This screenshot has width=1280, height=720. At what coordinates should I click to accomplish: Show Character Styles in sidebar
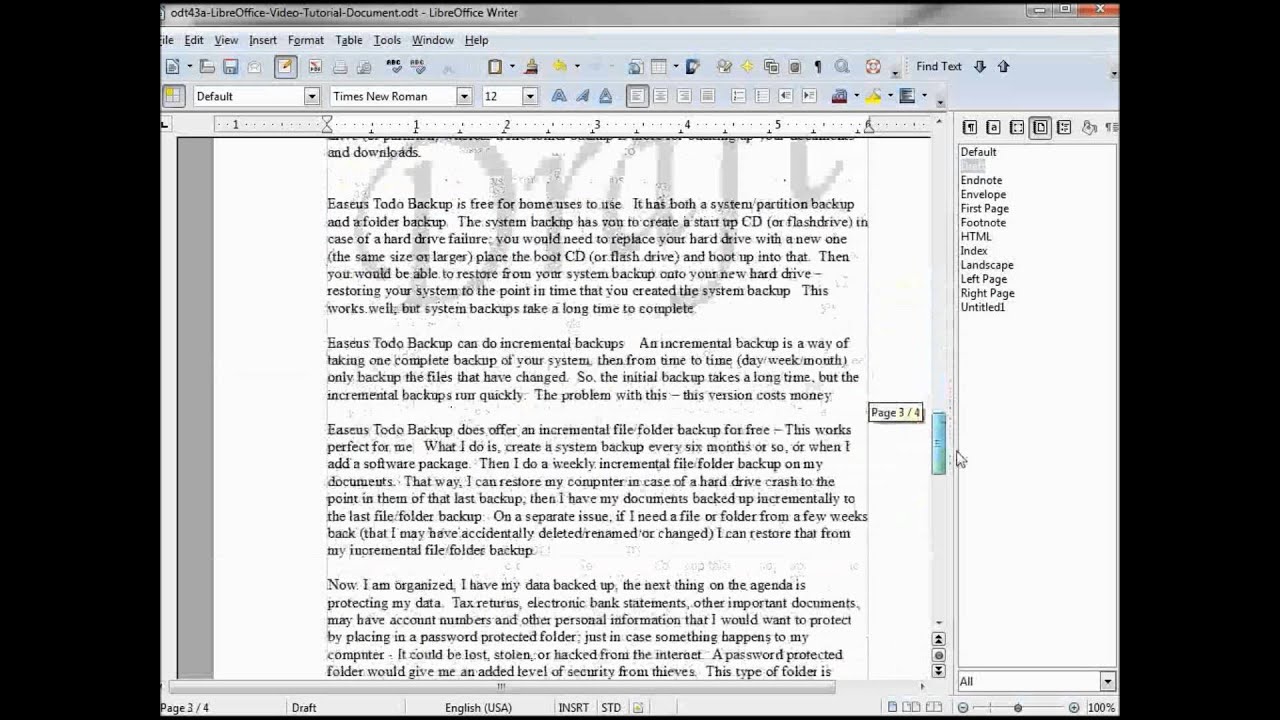tap(993, 127)
